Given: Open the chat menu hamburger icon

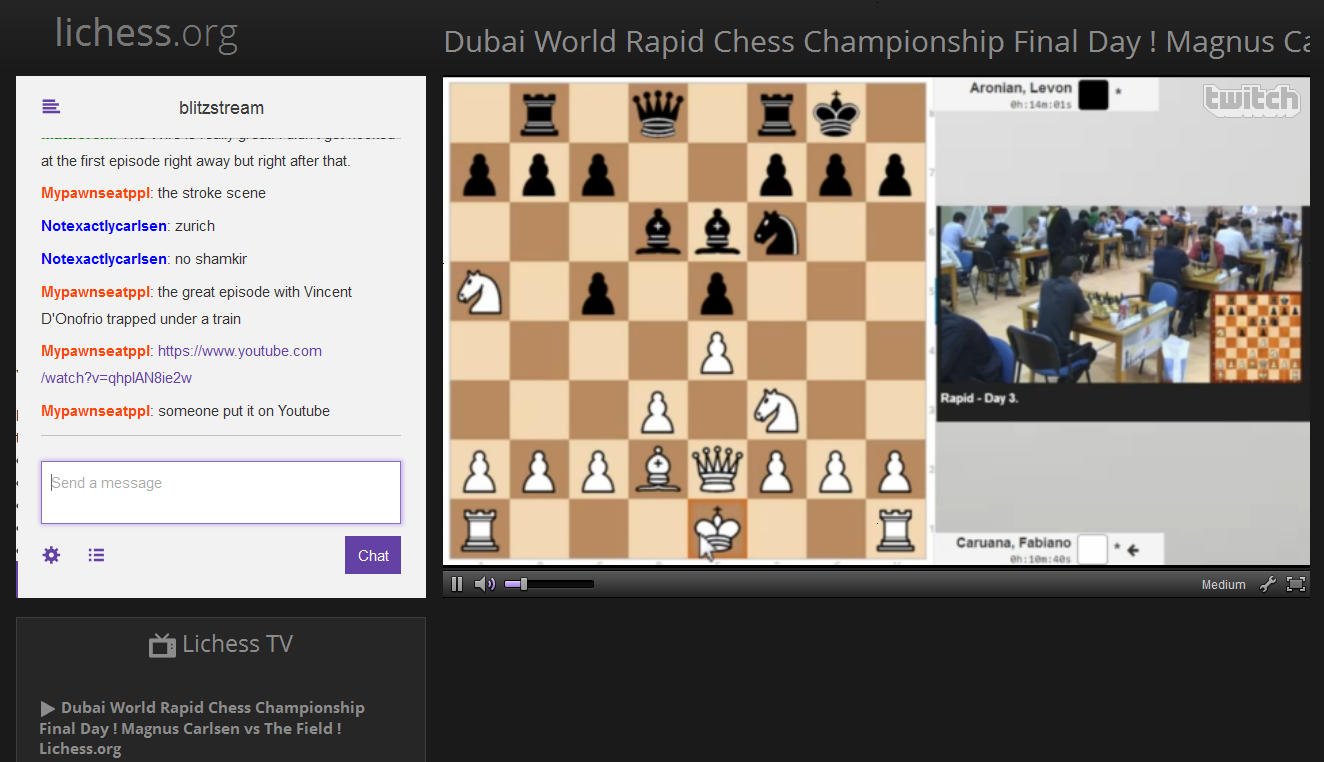Looking at the screenshot, I should (x=51, y=107).
